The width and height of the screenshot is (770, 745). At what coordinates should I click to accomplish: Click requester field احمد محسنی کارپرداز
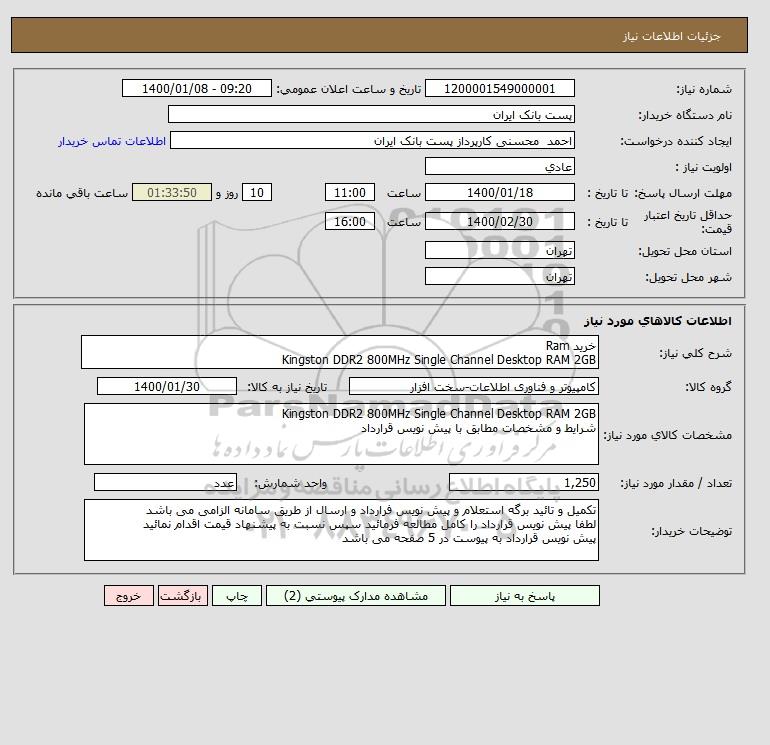(372, 140)
